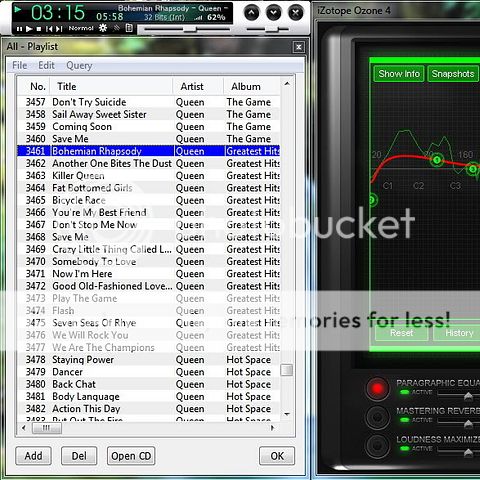Click the striped icon next to the gear

117,28
